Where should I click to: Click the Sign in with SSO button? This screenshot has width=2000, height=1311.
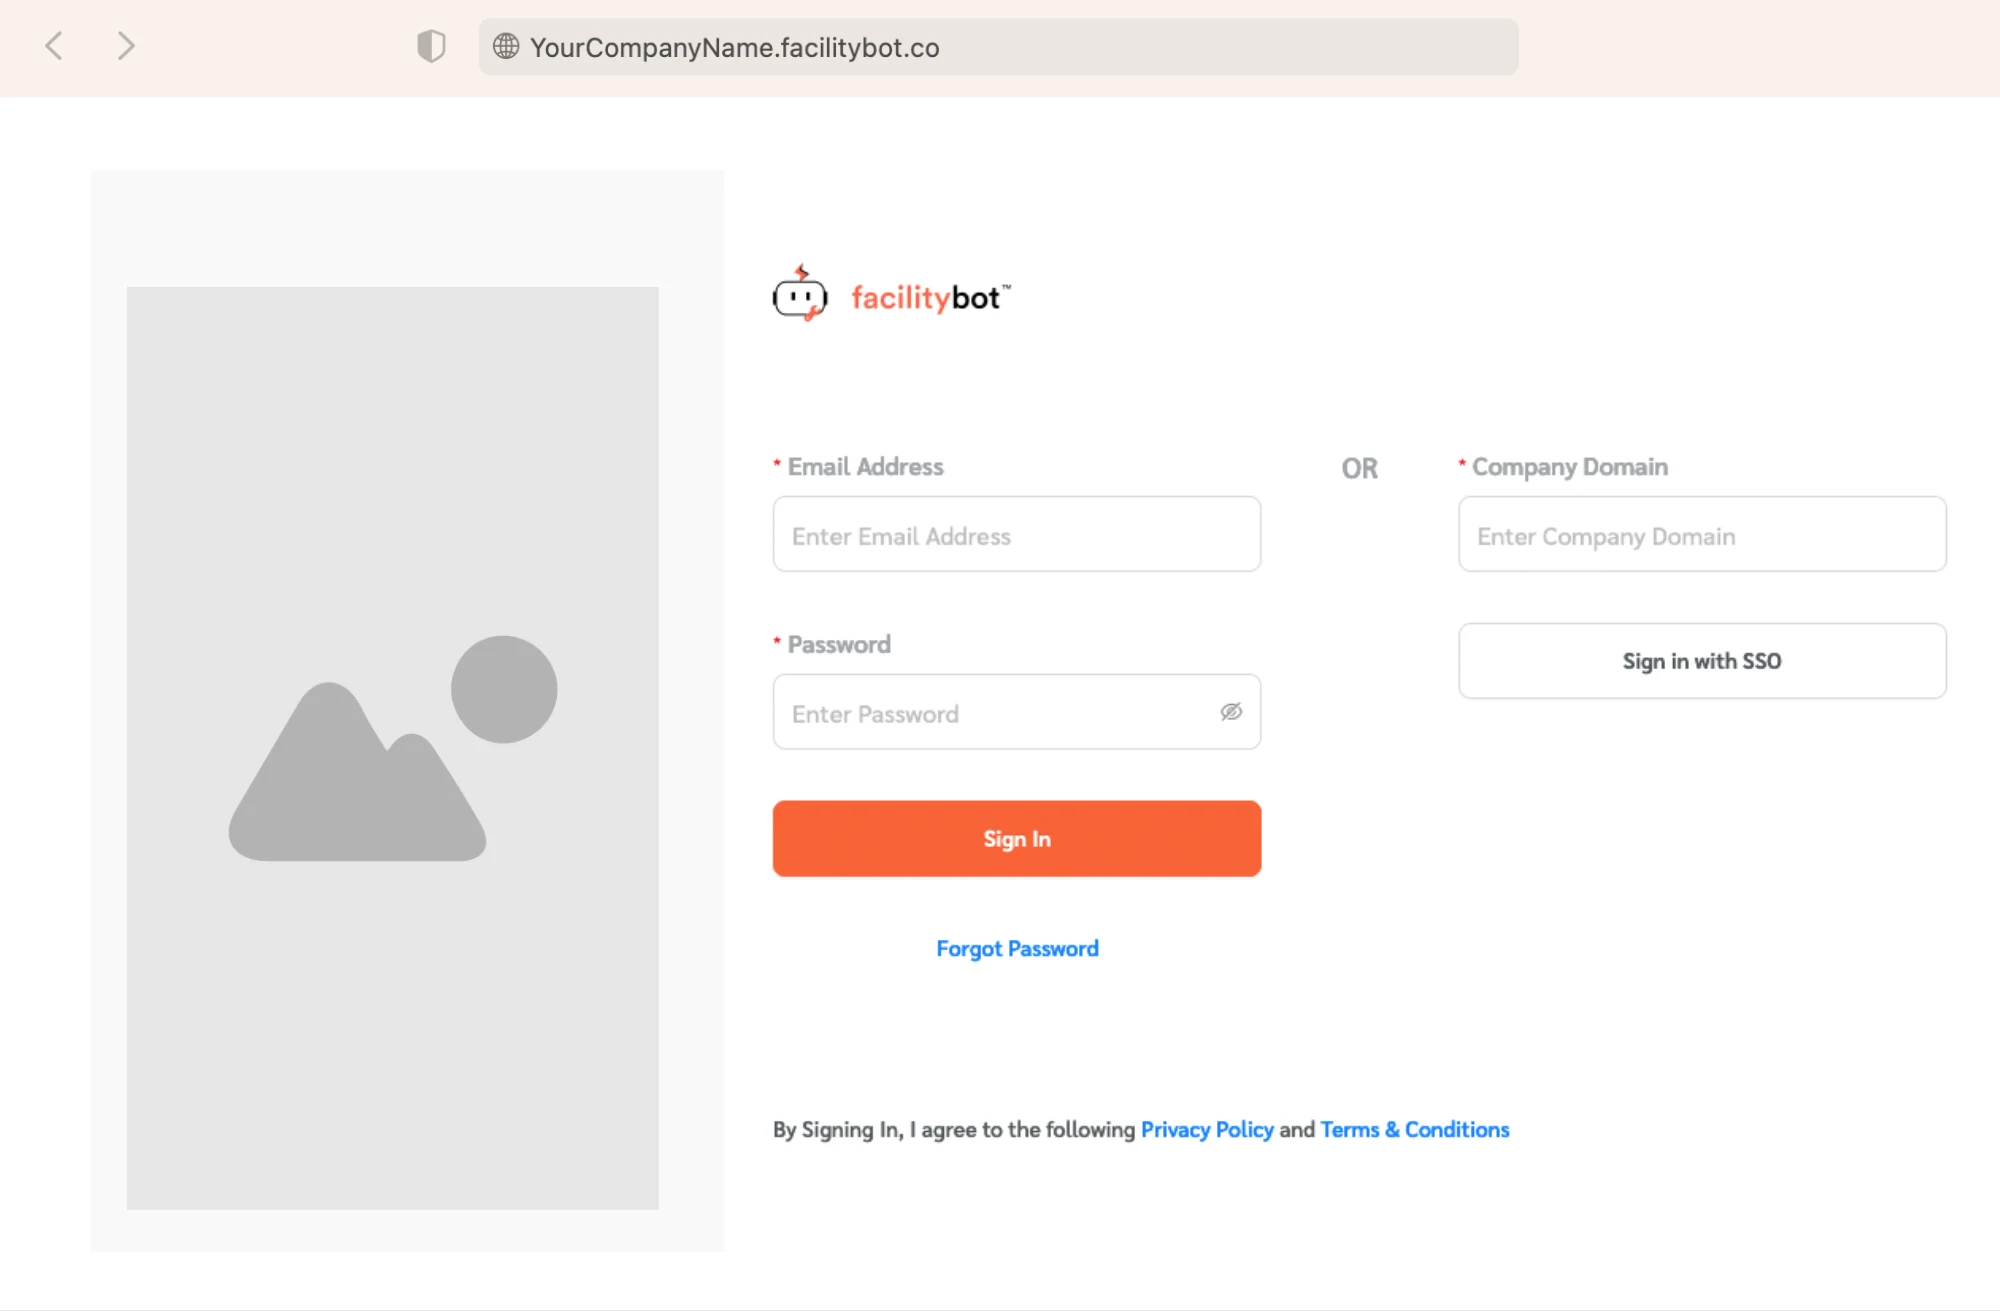[x=1701, y=661]
